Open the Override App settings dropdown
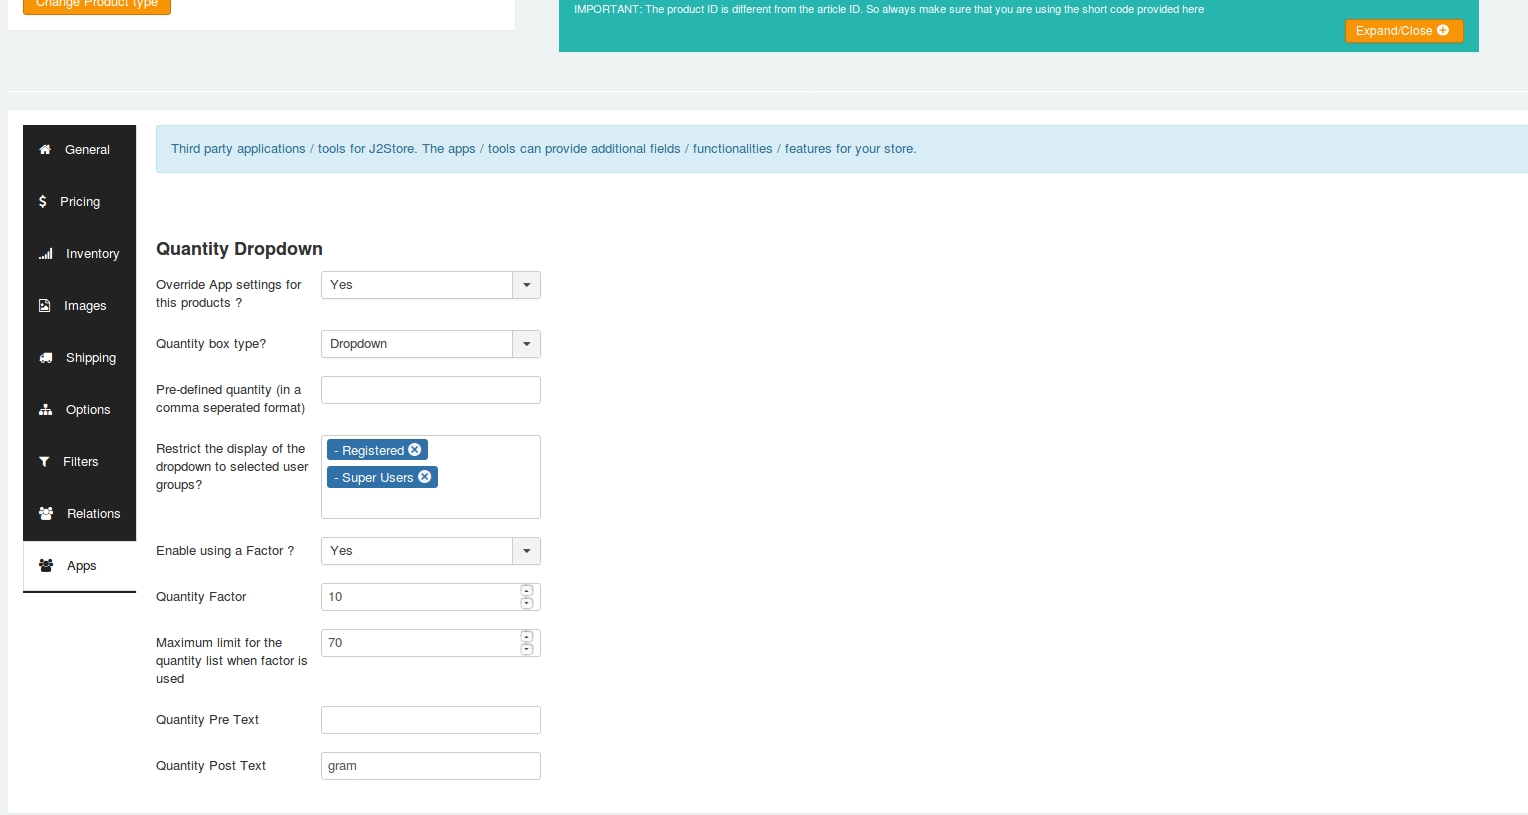The height and width of the screenshot is (815, 1528). click(x=526, y=285)
